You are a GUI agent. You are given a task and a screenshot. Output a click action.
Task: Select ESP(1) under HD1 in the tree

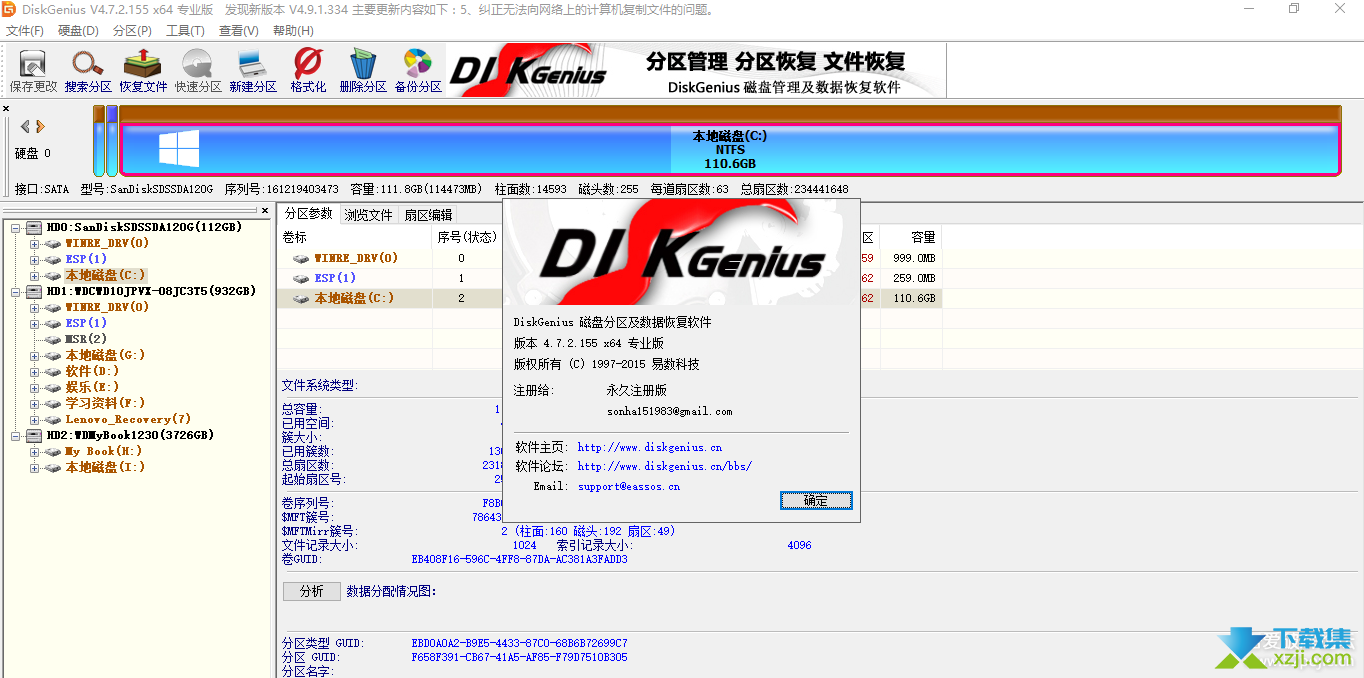(86, 323)
